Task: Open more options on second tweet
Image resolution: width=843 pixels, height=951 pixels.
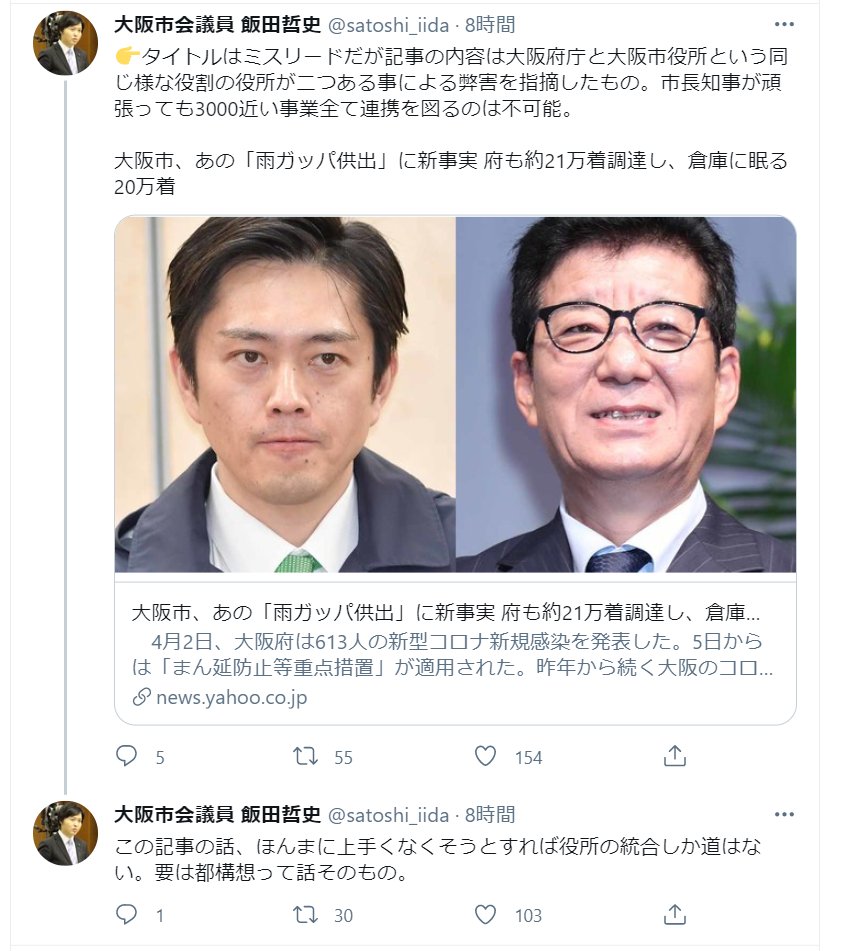Action: pos(784,815)
